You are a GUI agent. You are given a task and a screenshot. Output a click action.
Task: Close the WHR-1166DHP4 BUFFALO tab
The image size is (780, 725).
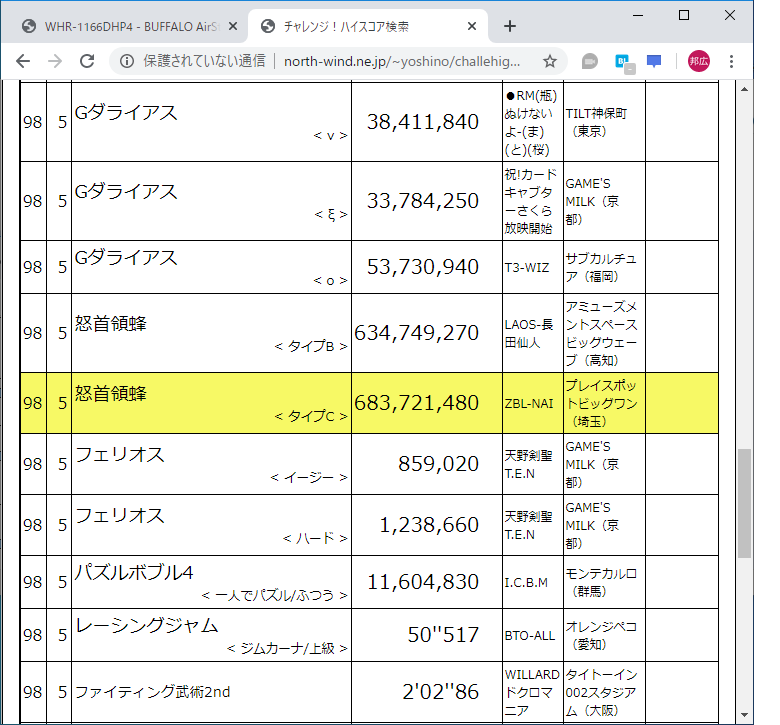coord(232,26)
